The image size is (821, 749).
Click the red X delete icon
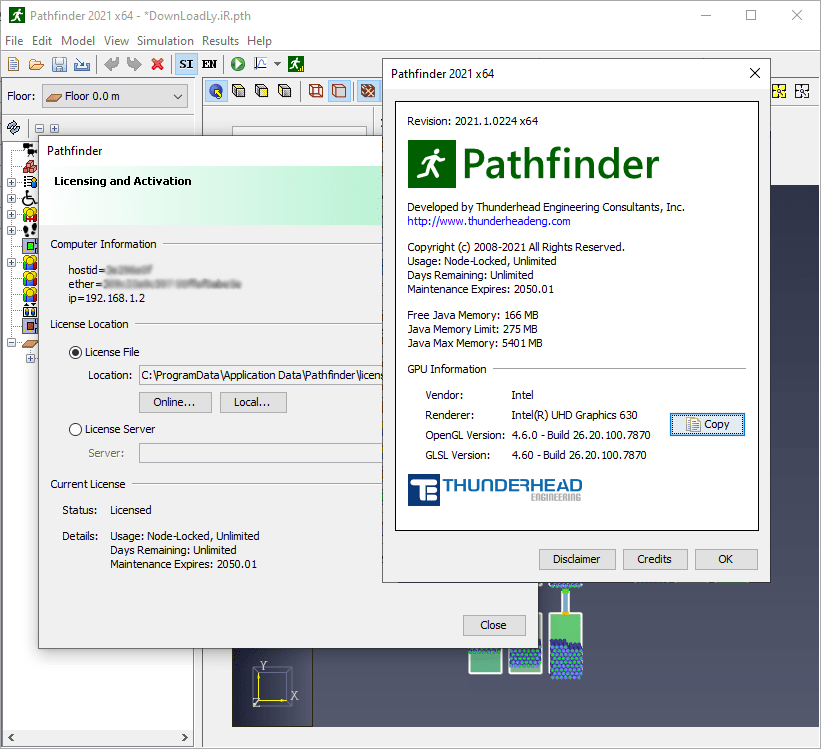coord(157,64)
